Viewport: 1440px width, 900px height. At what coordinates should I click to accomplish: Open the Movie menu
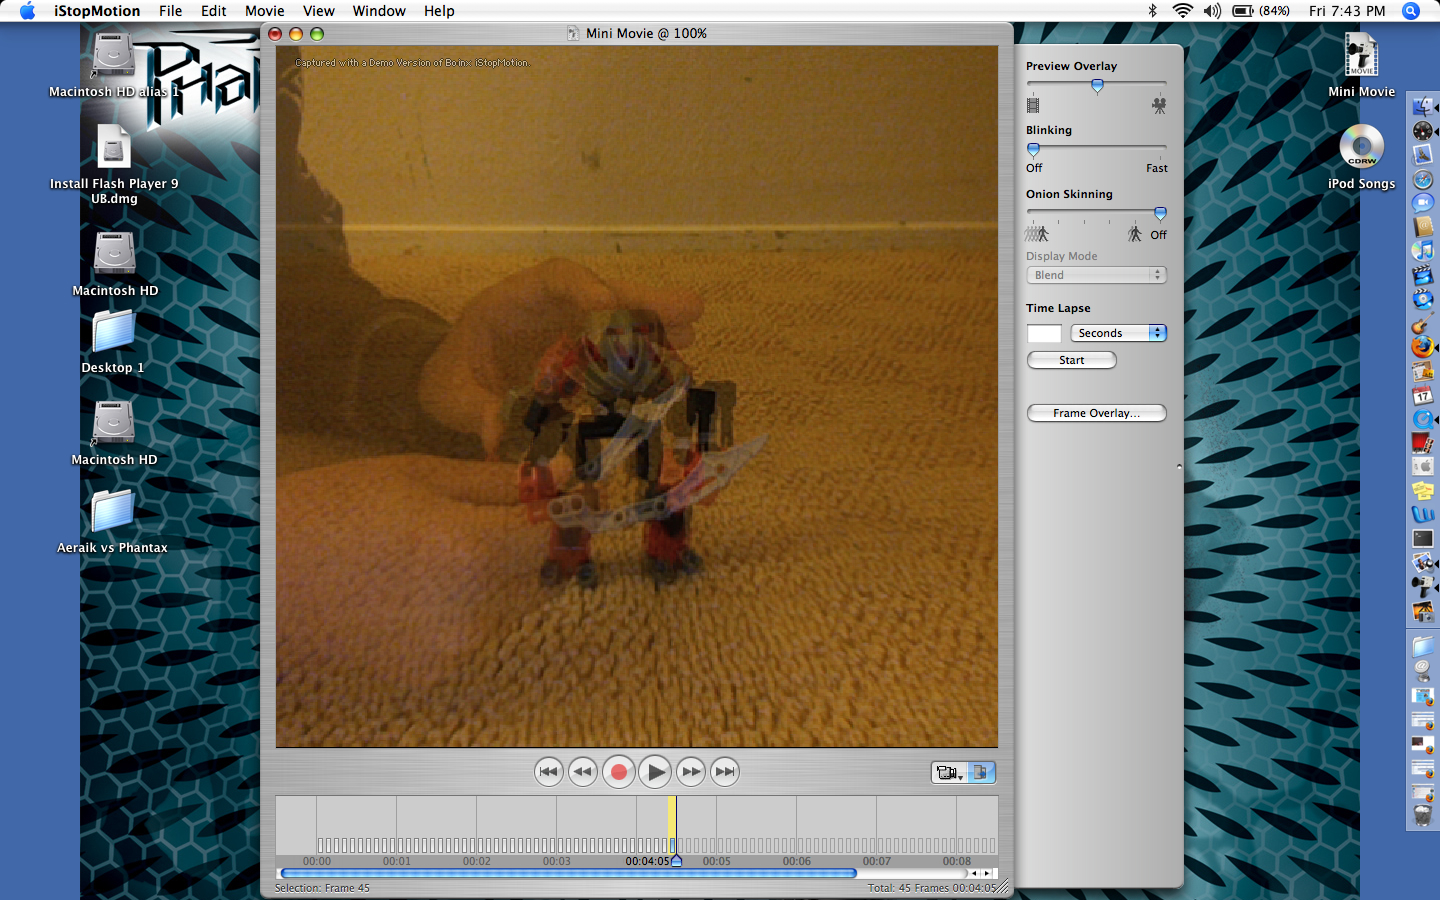coord(264,11)
